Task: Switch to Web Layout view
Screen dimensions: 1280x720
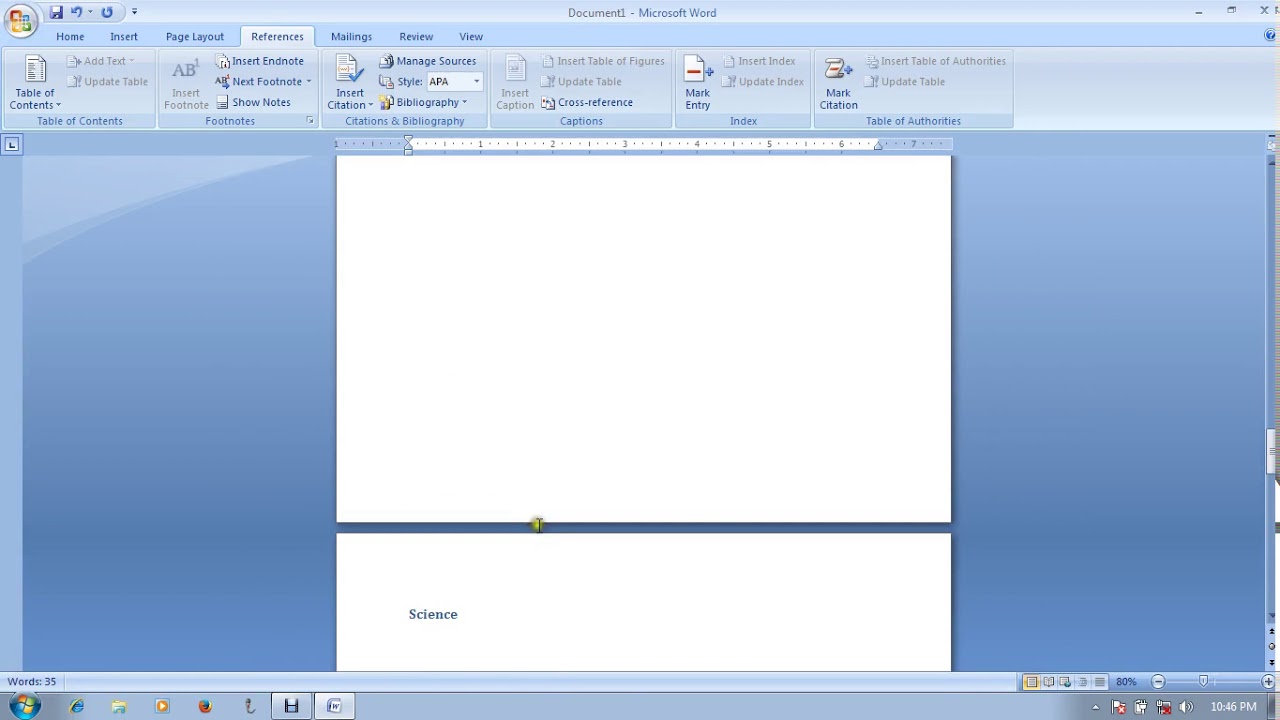Action: click(1065, 682)
